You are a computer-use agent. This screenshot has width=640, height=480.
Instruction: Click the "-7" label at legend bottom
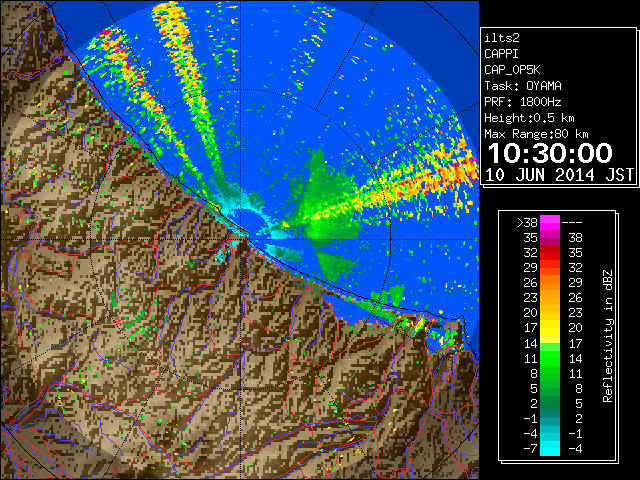(x=530, y=448)
